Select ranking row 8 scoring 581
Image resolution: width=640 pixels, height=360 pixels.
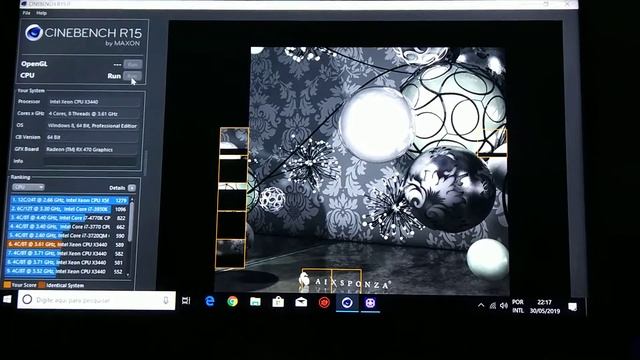(65, 262)
